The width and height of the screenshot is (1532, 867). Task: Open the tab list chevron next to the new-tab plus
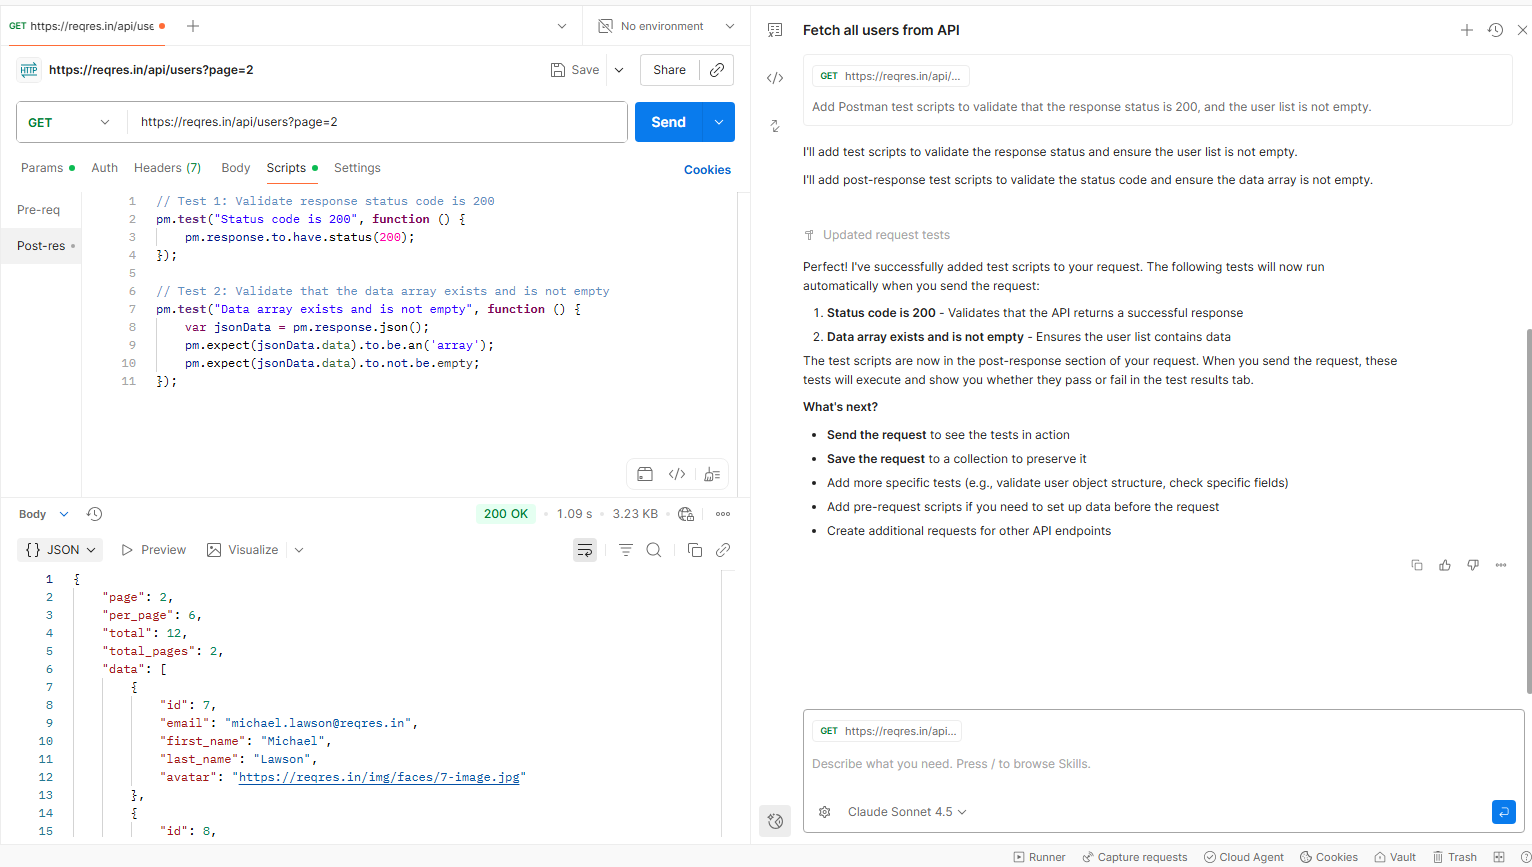[x=562, y=26]
